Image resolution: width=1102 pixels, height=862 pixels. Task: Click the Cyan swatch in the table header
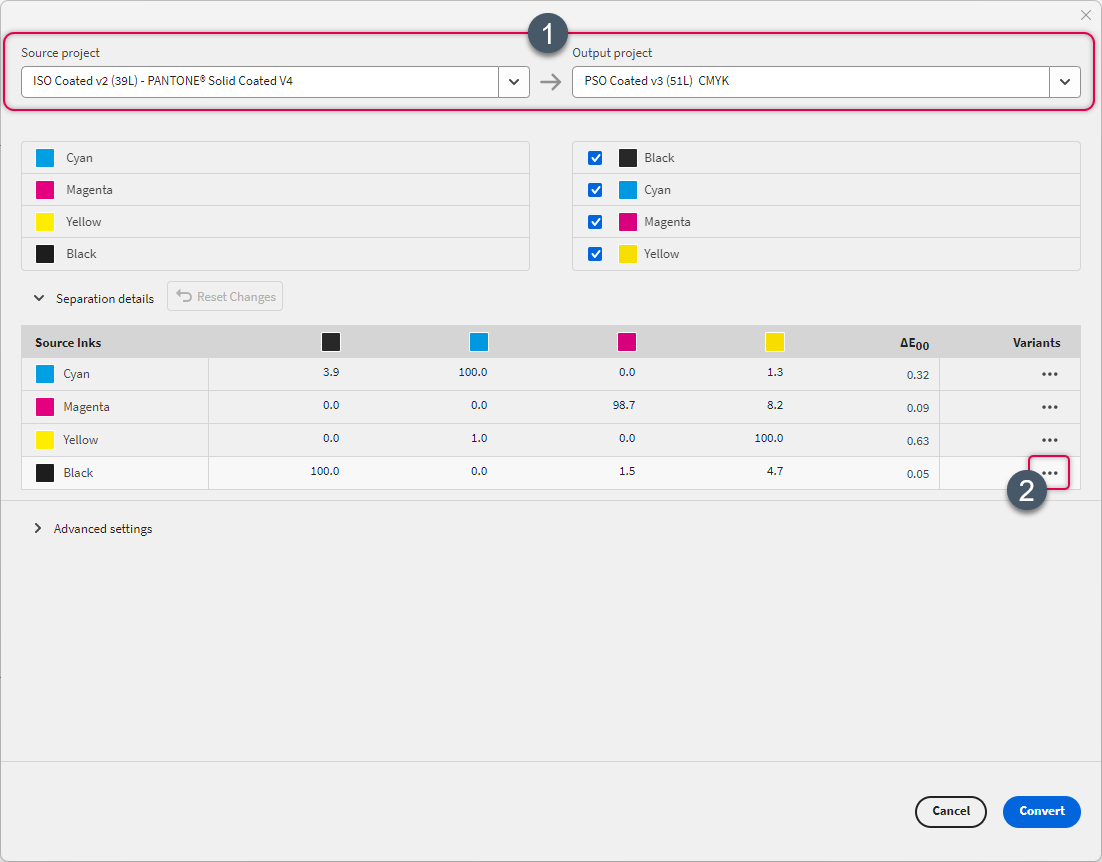point(479,342)
